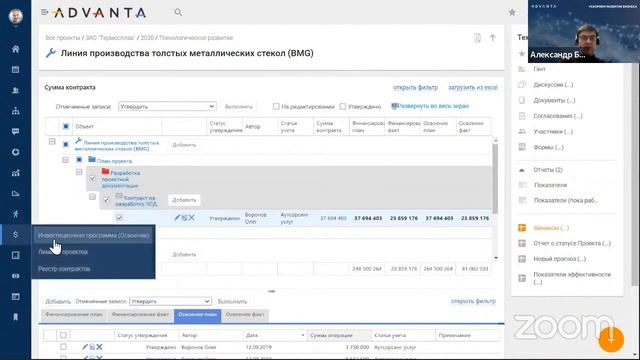
Task: Open calendar icon in left sidebar
Action: pos(16,70)
